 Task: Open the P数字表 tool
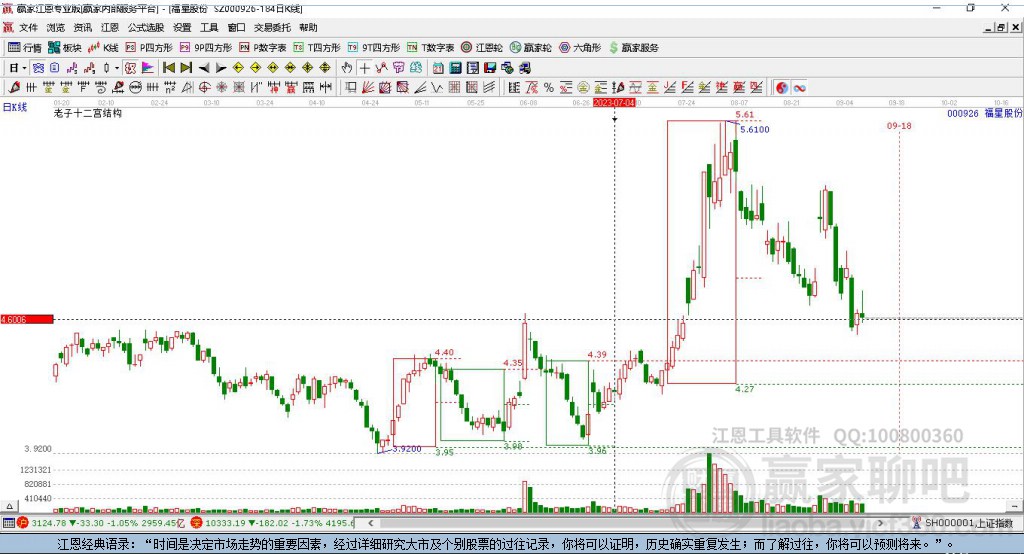[263, 48]
